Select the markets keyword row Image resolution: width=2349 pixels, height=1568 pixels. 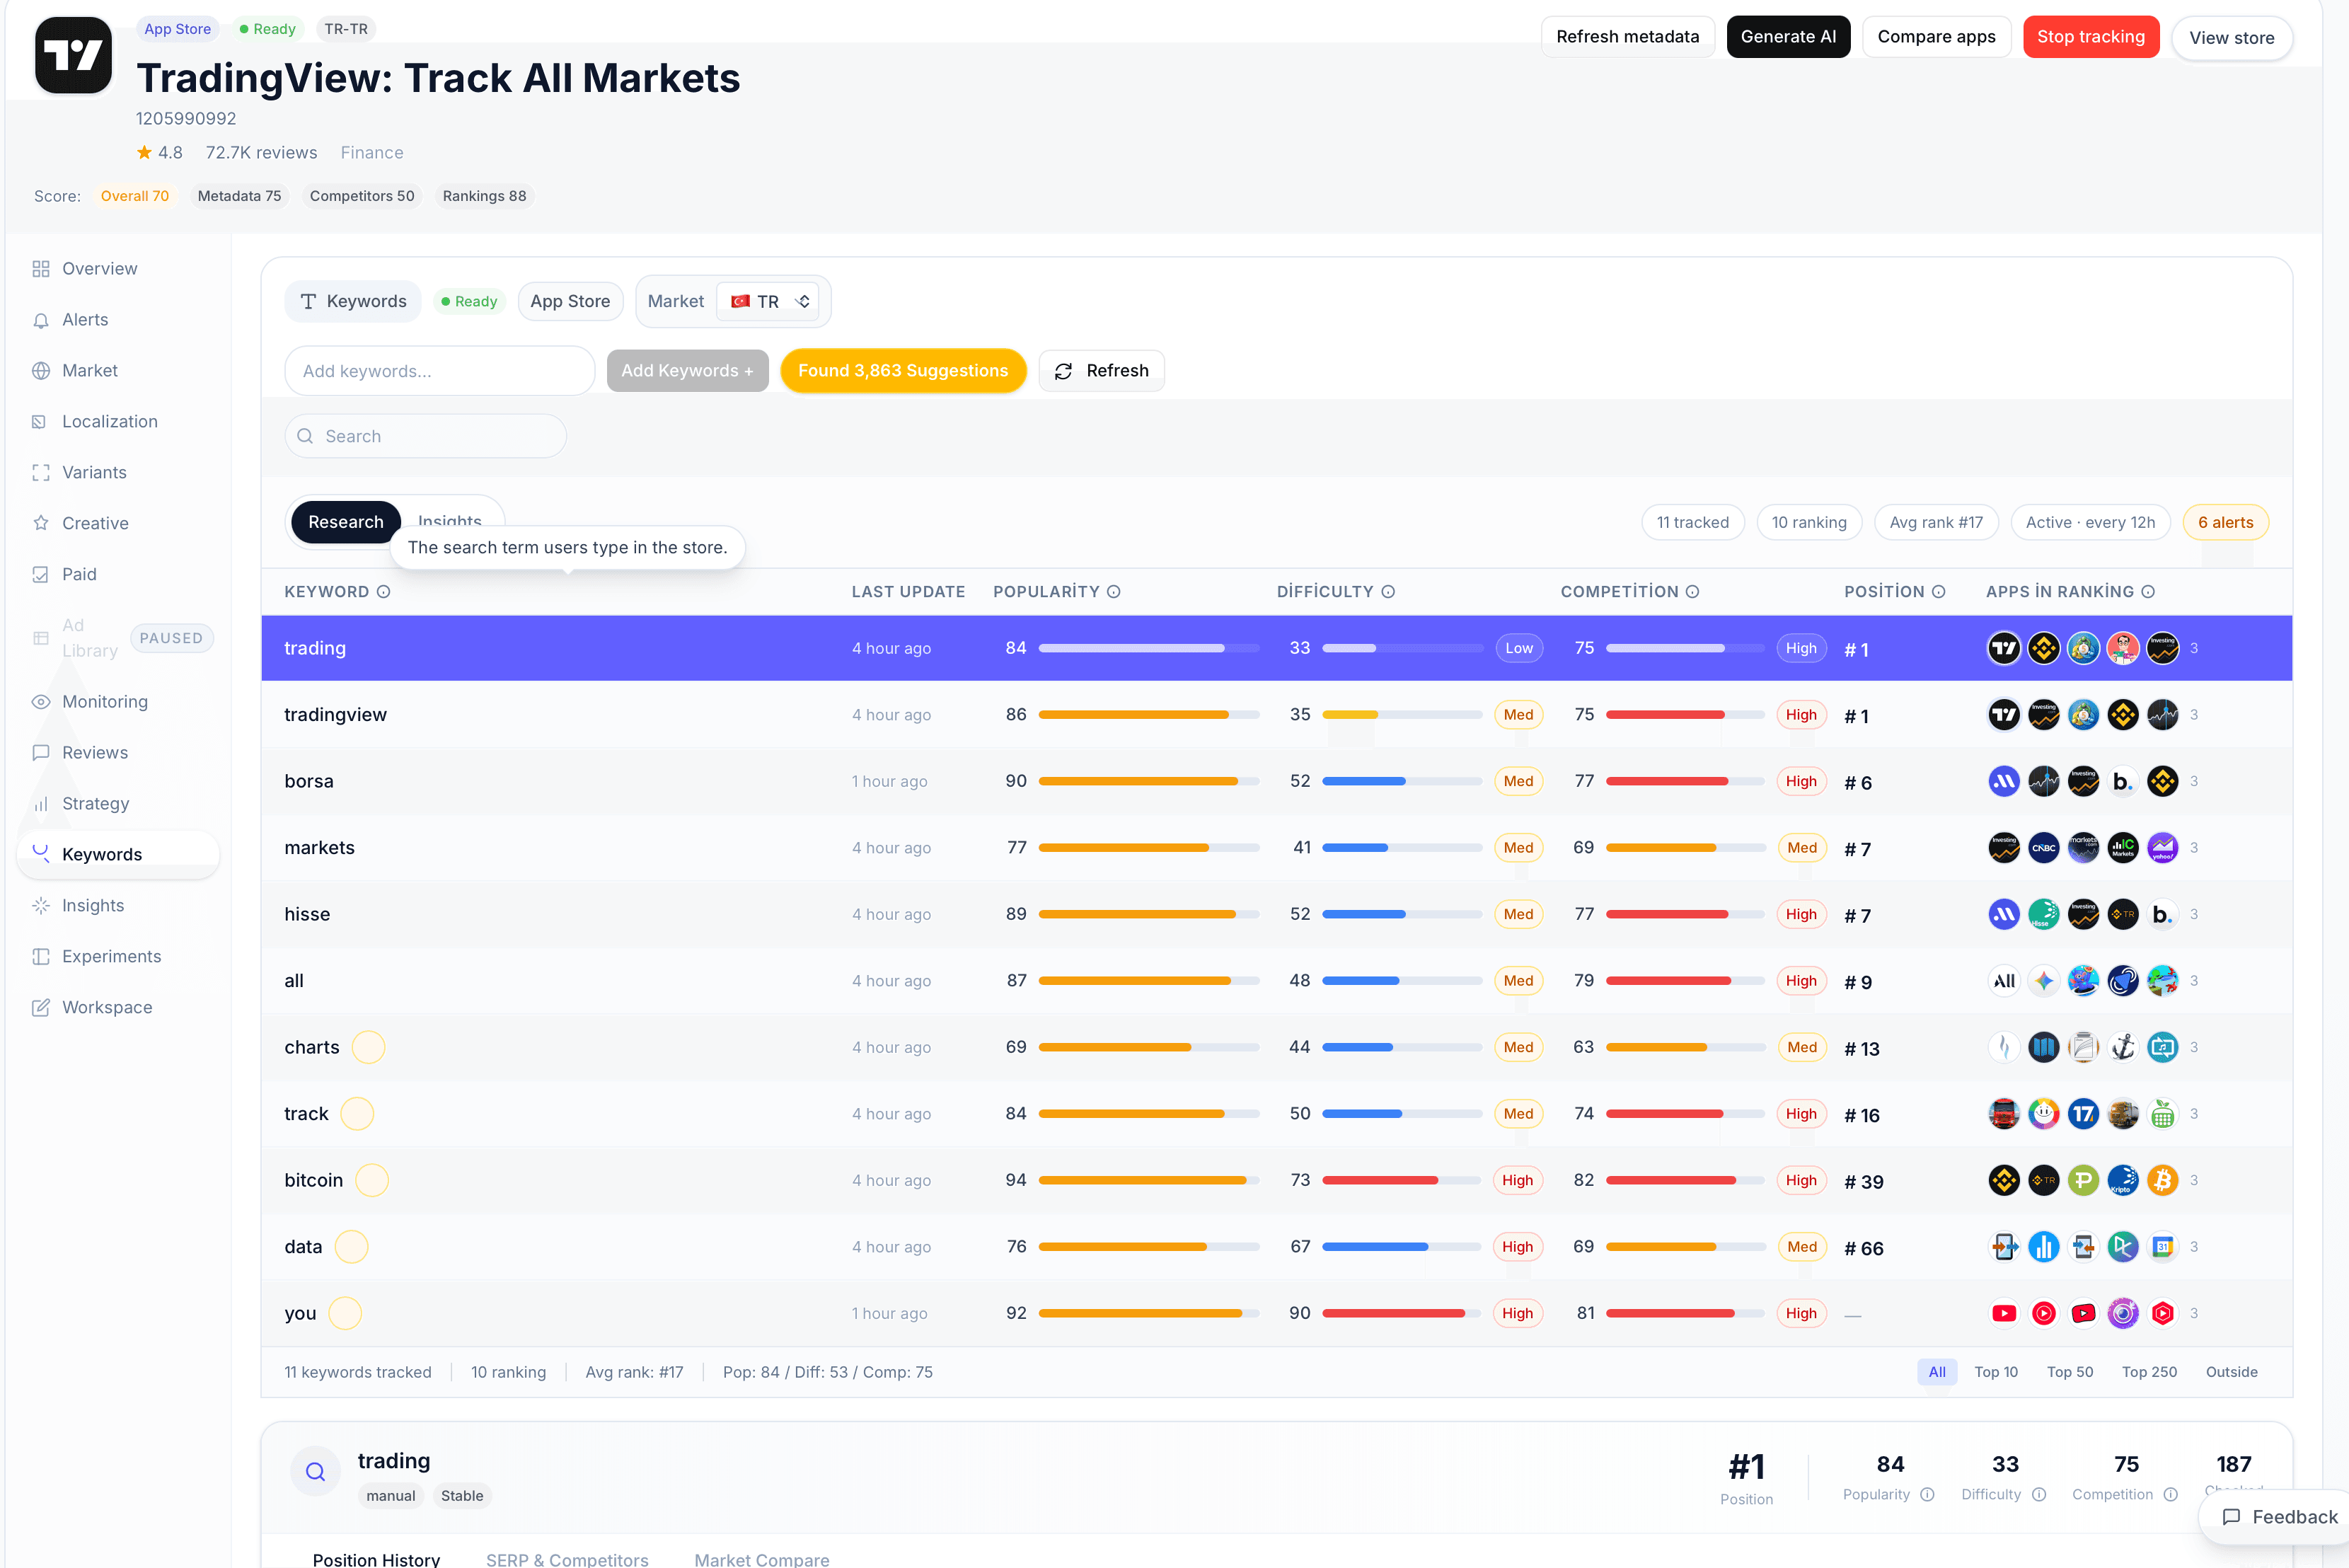[1276, 848]
